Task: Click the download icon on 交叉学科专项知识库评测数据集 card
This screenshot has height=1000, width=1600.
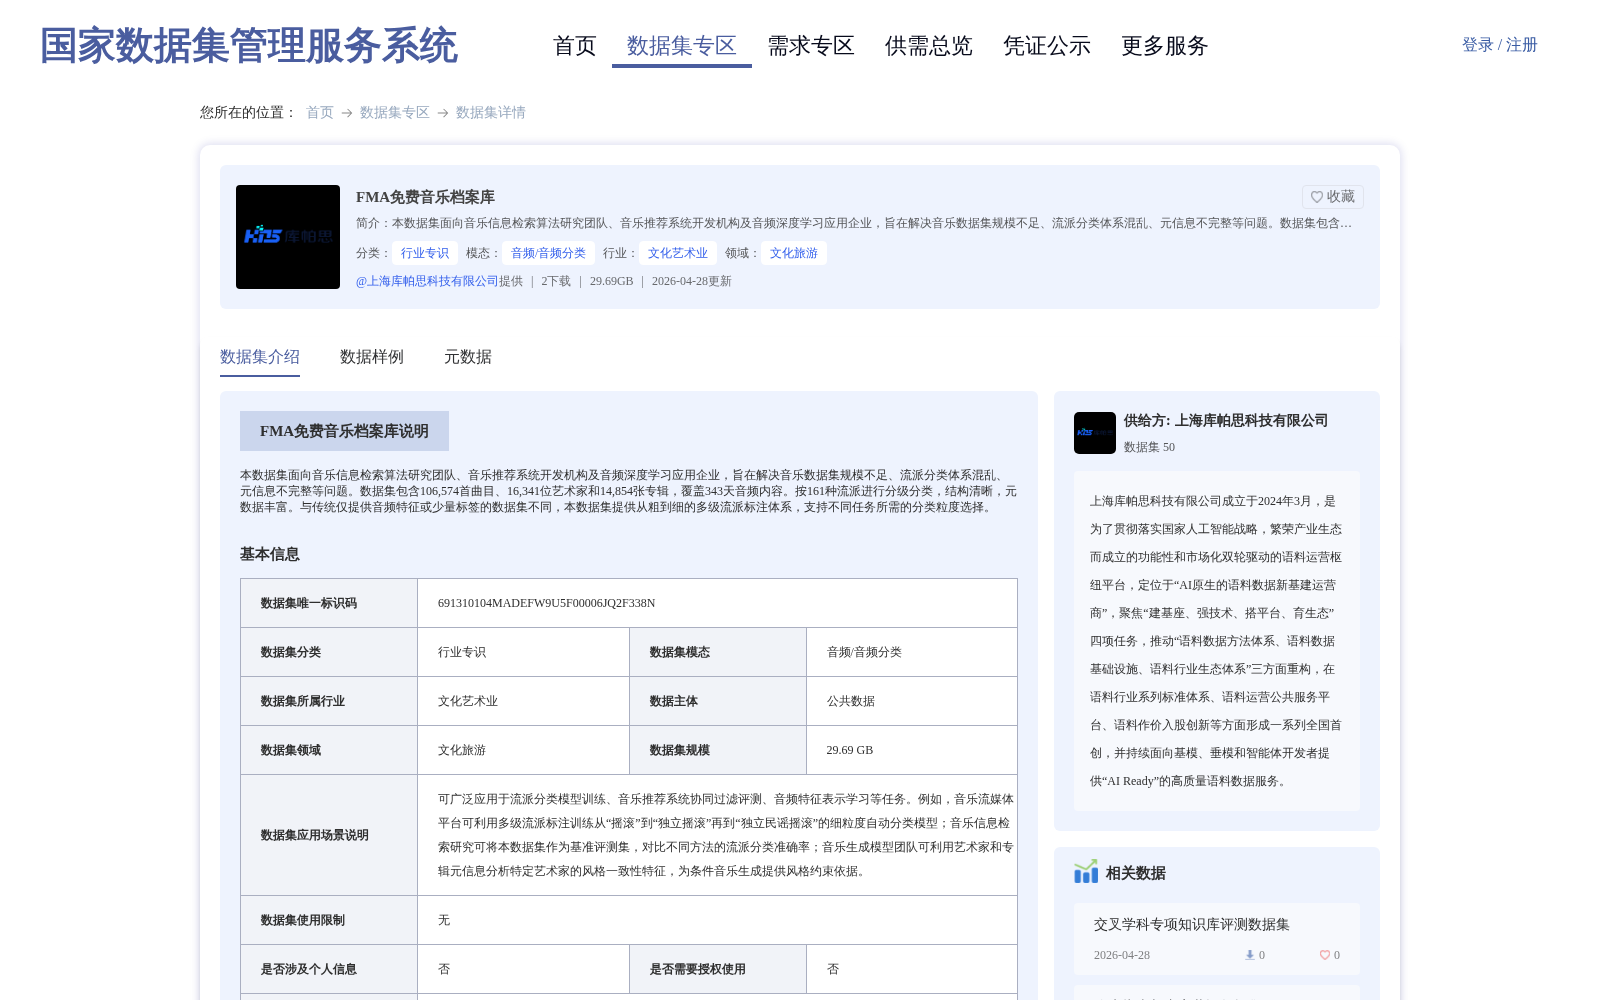Action: [1249, 955]
